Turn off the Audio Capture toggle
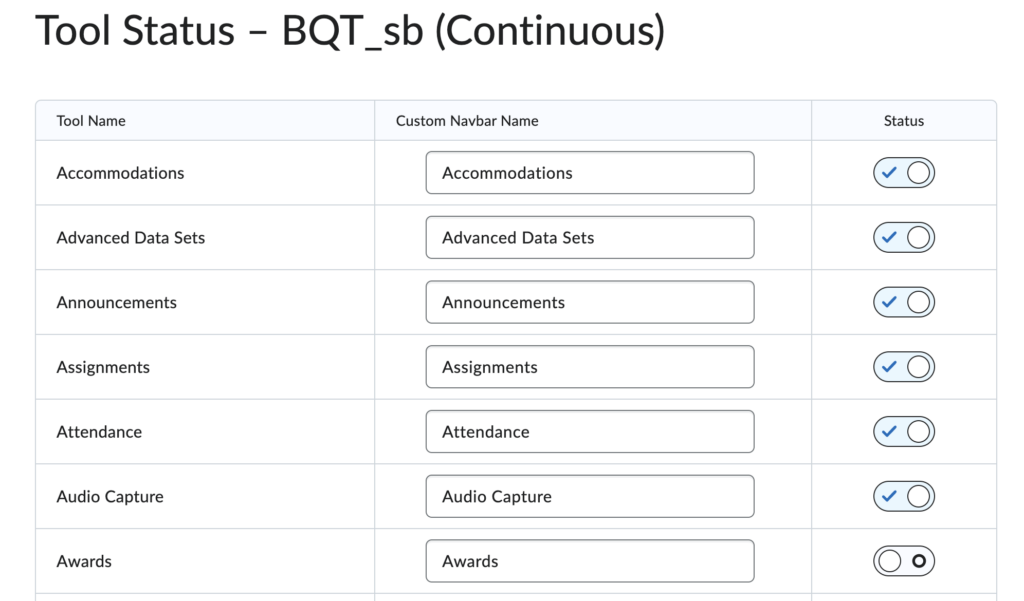 click(x=904, y=496)
